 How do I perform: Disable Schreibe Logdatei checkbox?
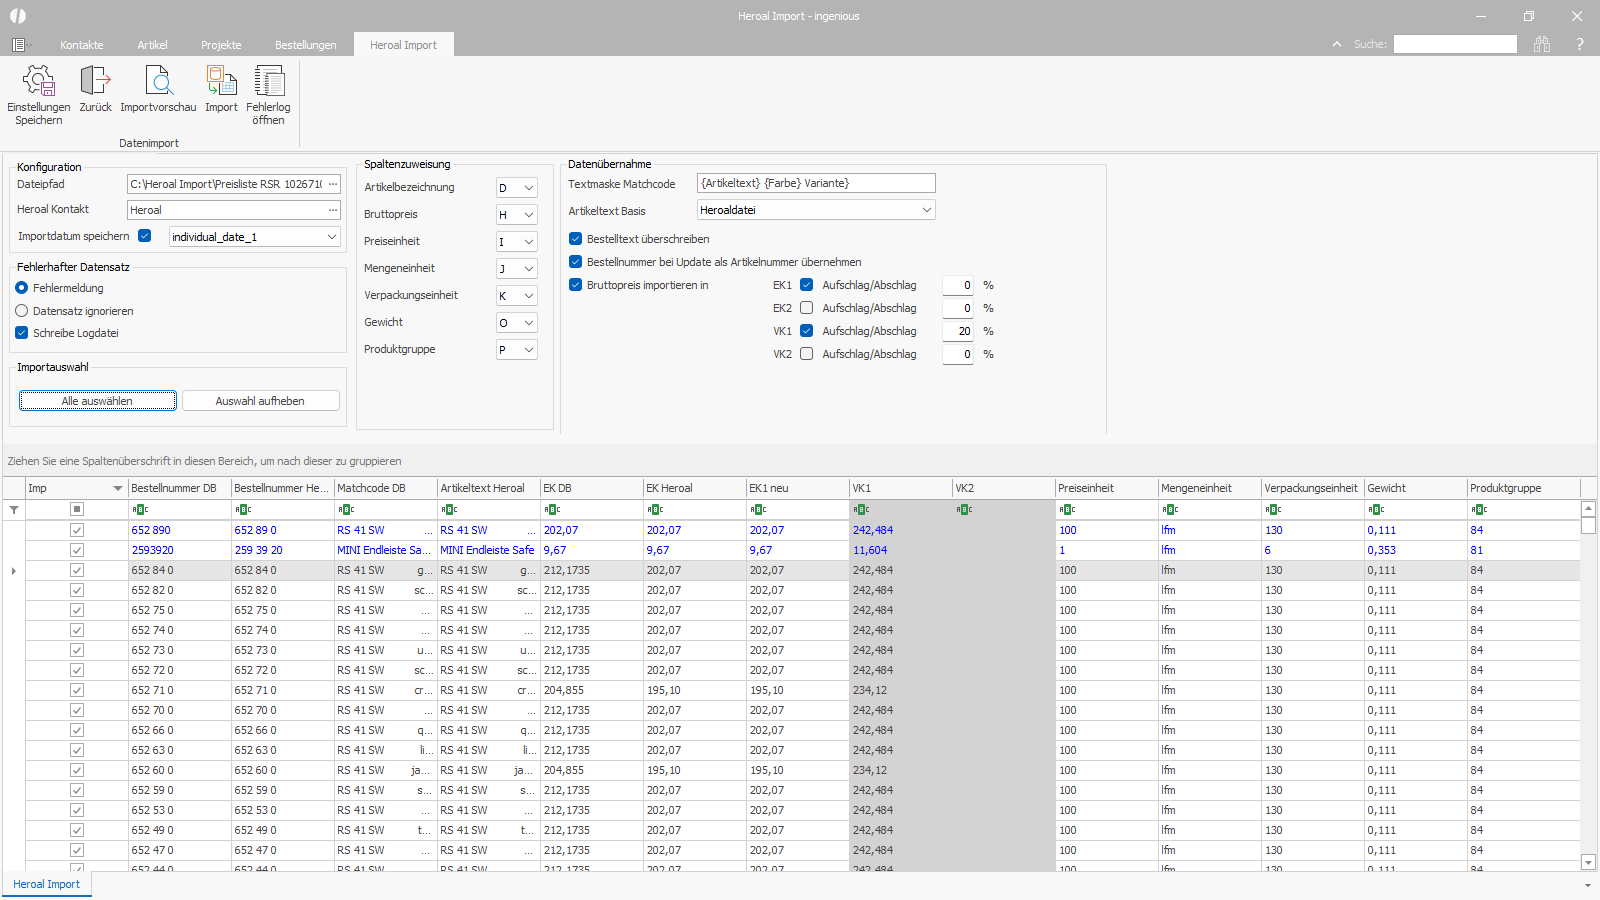[22, 333]
